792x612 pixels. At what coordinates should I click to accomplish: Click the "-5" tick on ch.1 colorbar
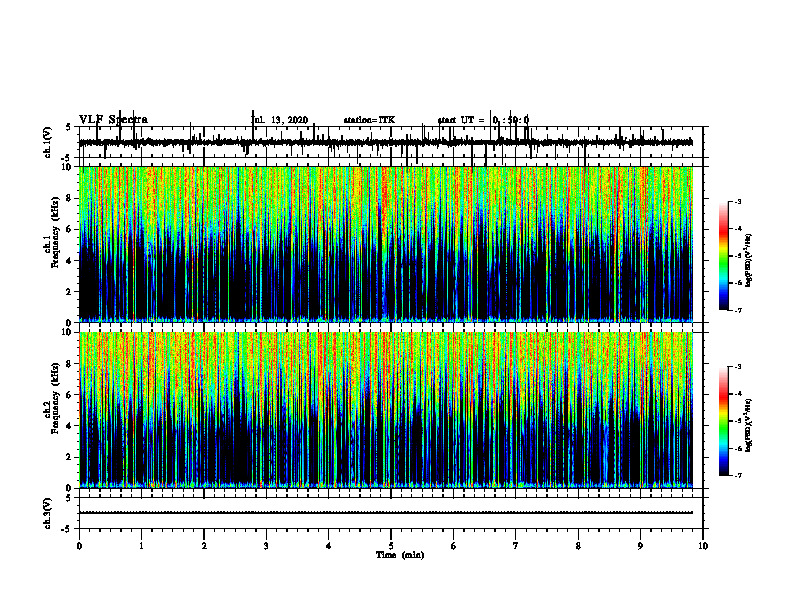[737, 256]
